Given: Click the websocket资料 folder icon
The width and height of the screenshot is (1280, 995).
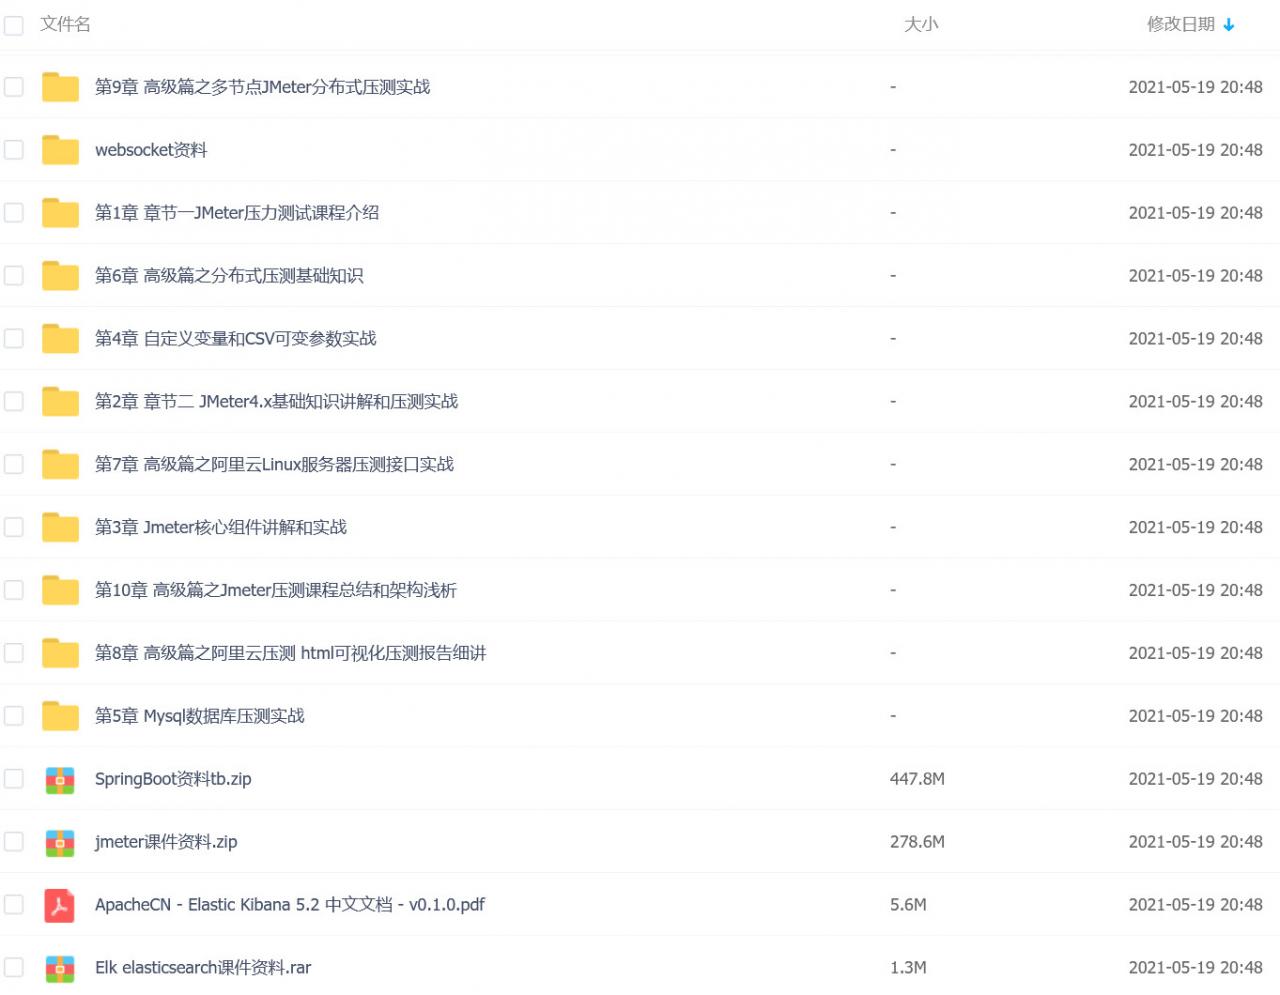Looking at the screenshot, I should 60,150.
